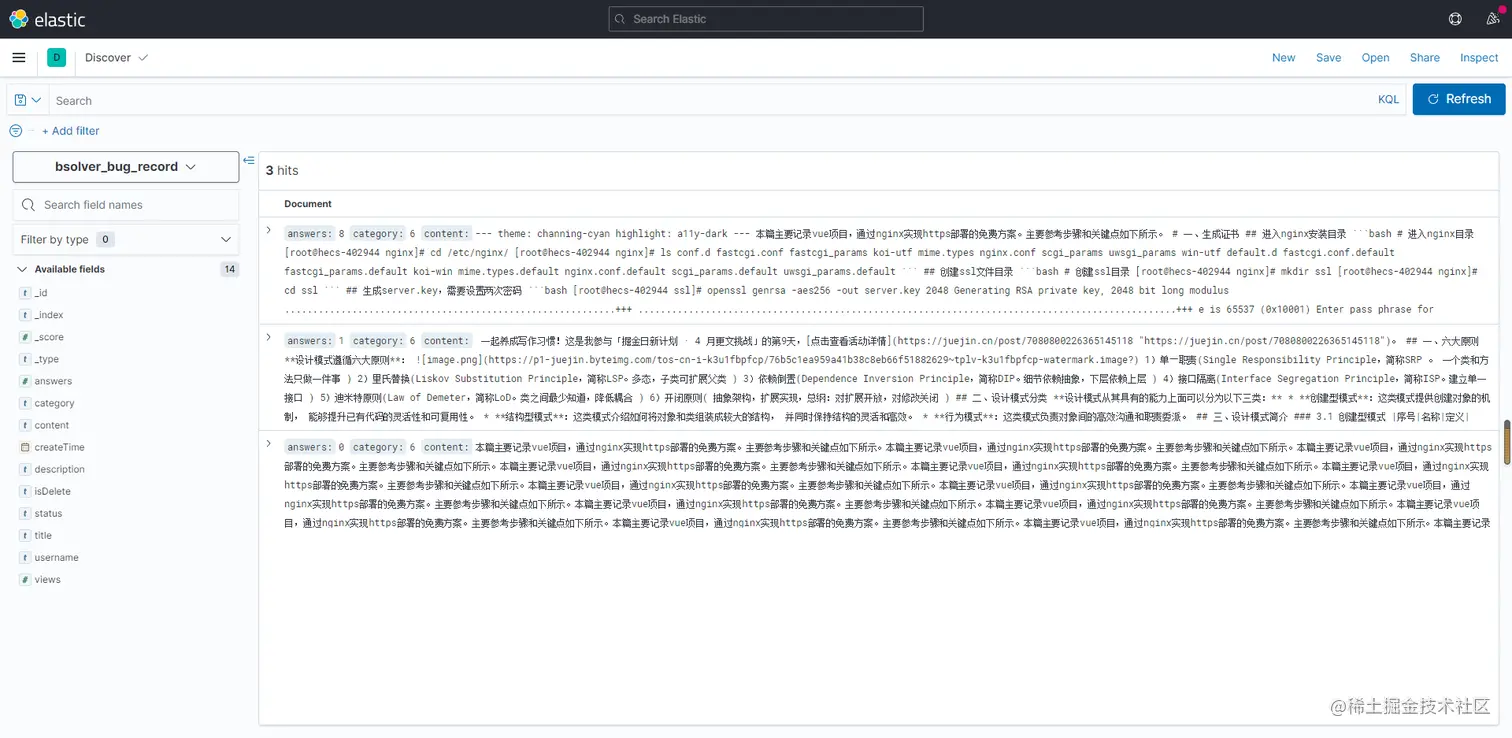Click the Elastic logo
Viewport: 1512px width, 738px height.
47,19
